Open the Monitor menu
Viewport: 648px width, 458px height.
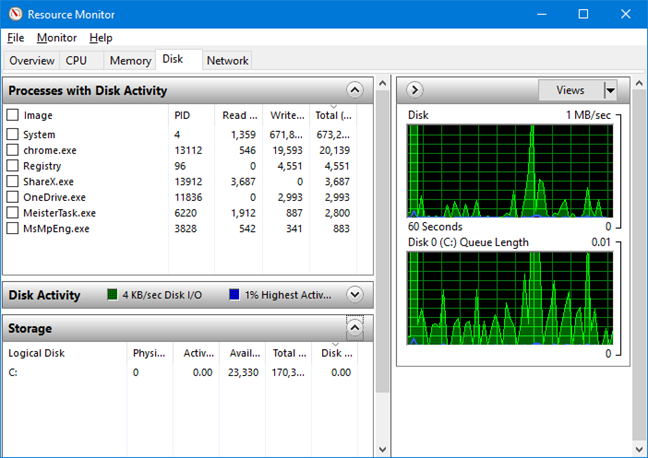tap(57, 38)
